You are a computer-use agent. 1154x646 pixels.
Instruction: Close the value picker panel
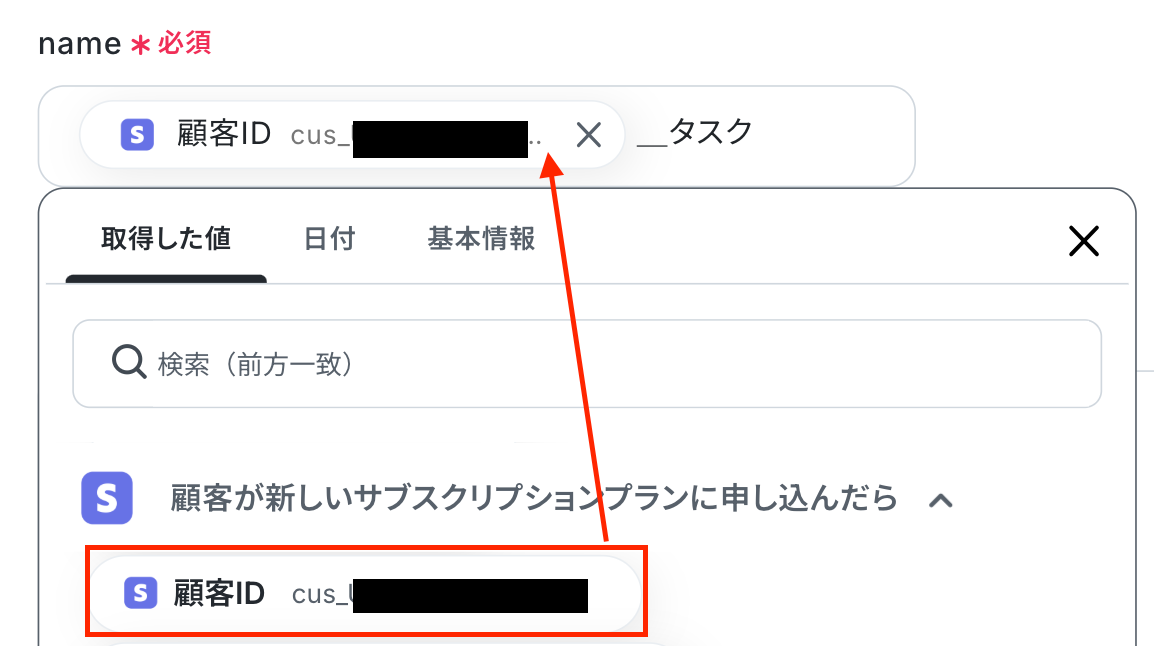[x=1083, y=241]
